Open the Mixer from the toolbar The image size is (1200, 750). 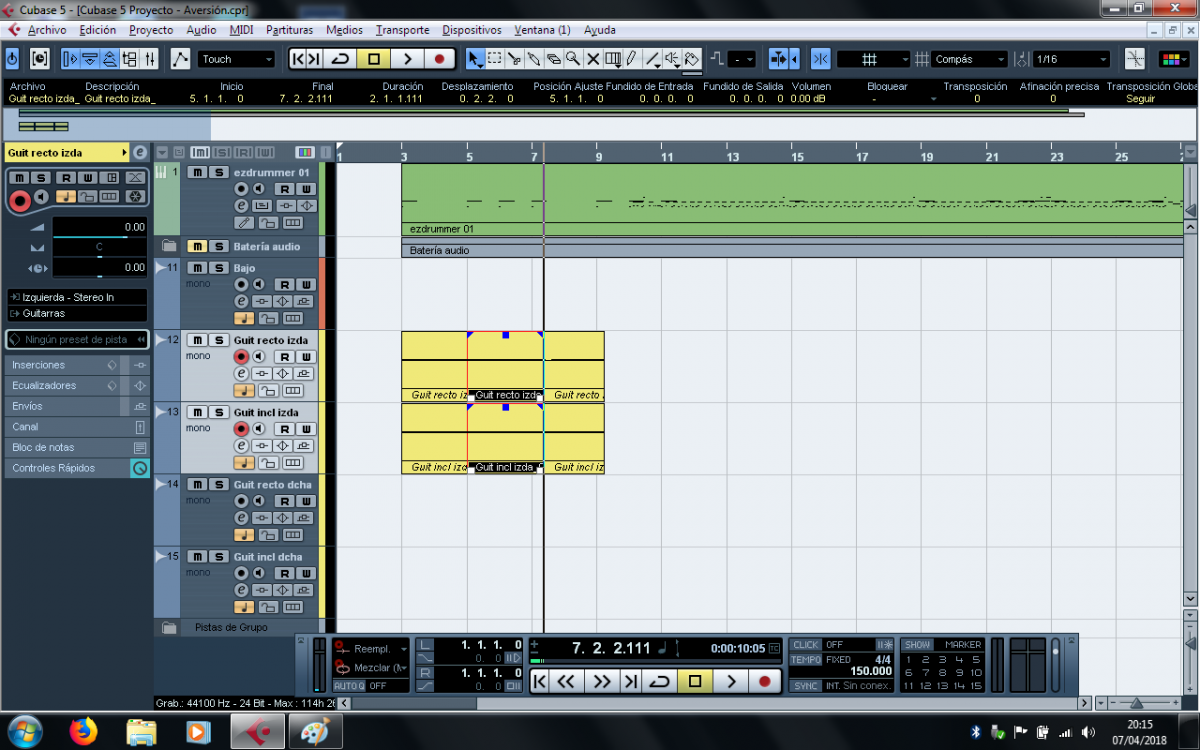[149, 59]
